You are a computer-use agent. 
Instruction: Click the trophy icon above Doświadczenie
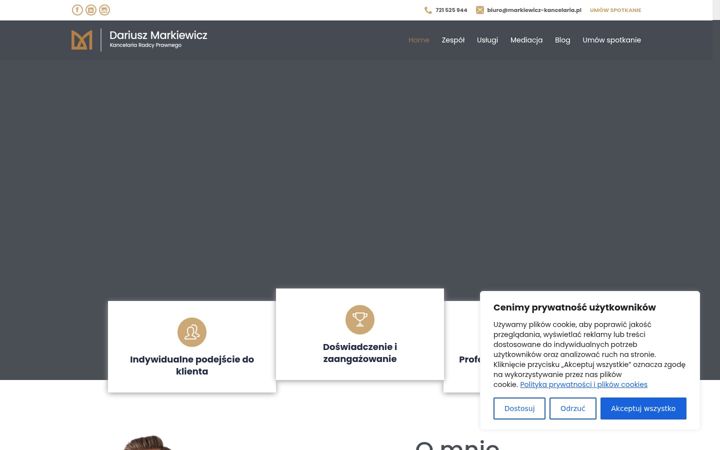tap(360, 320)
